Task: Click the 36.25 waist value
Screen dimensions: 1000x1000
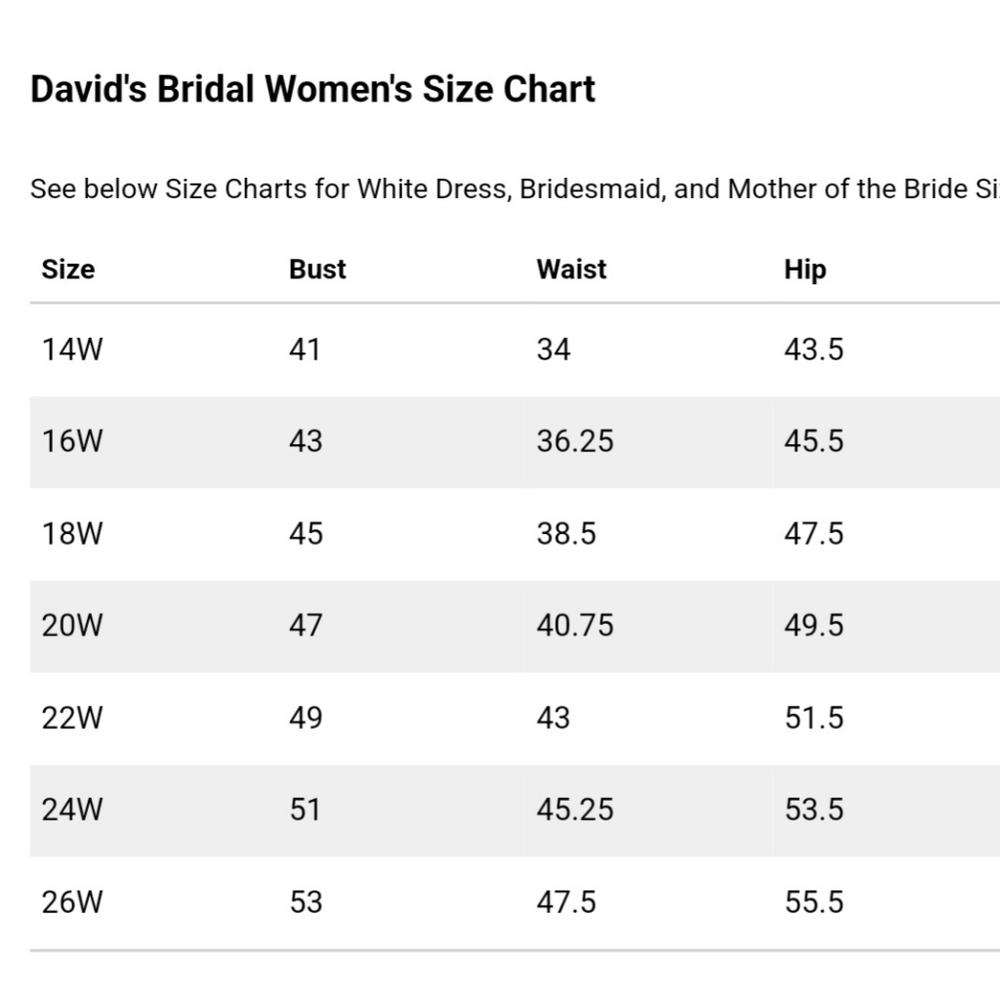Action: point(575,441)
